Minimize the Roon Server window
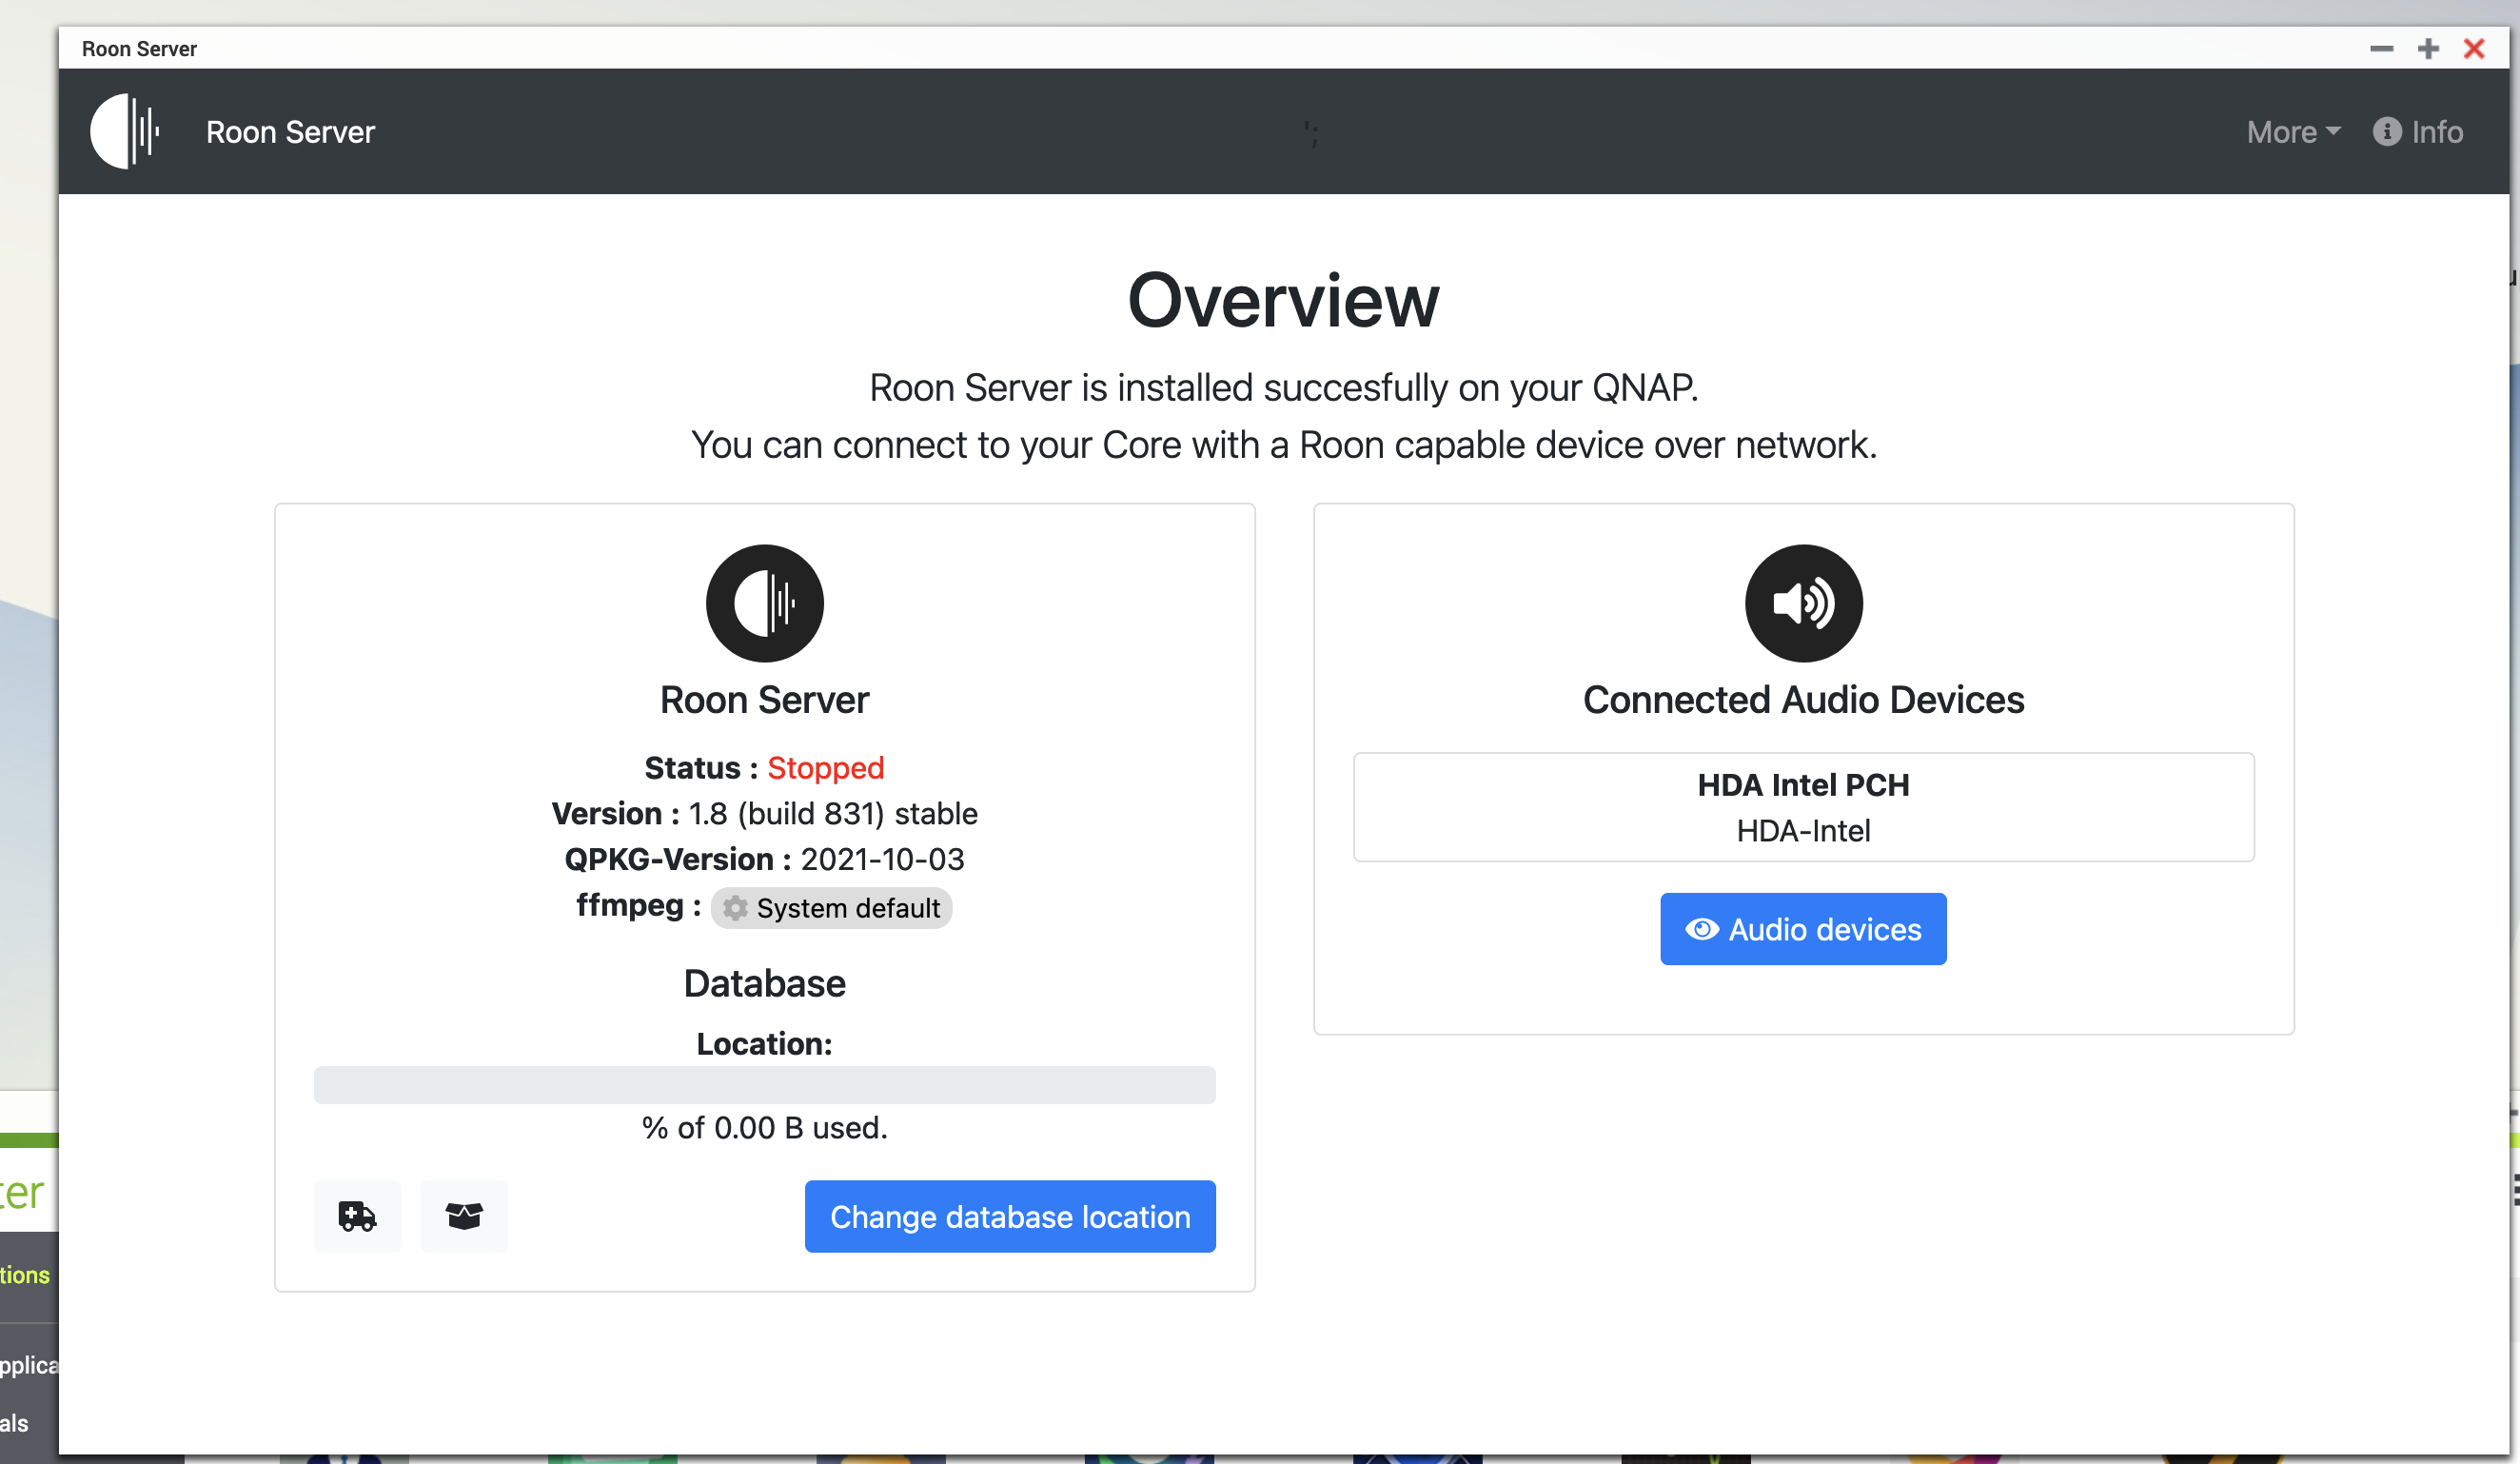Image resolution: width=2520 pixels, height=1464 pixels. (2381, 48)
